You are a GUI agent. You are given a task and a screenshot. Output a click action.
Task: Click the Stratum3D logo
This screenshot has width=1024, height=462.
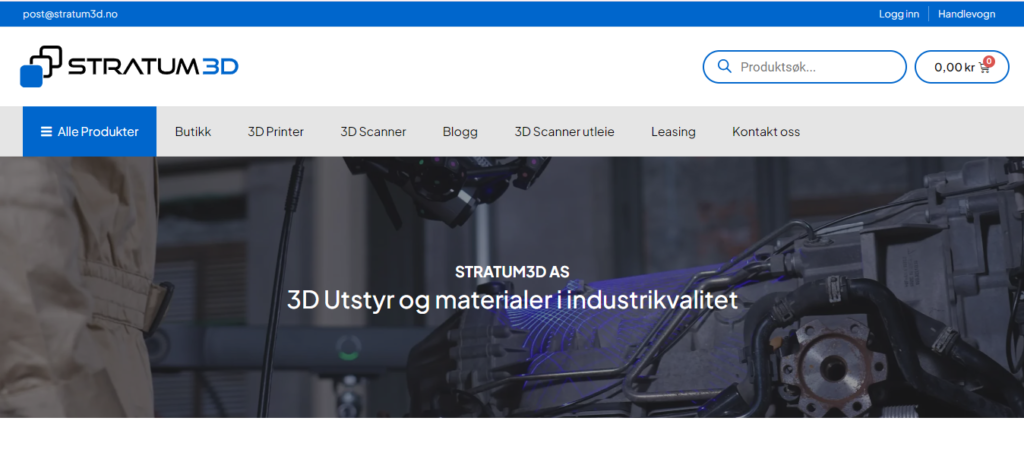[129, 66]
